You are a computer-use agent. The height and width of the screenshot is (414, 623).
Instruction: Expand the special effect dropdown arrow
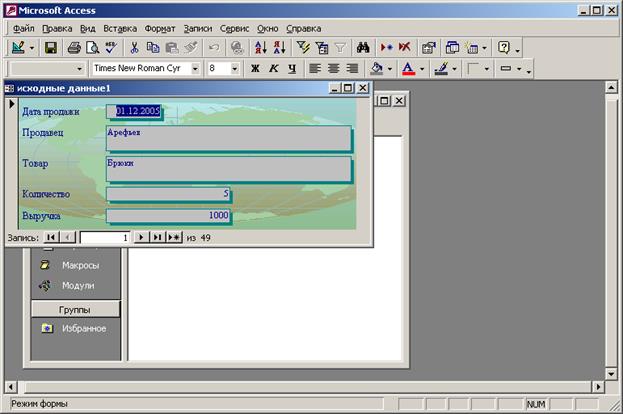click(519, 69)
